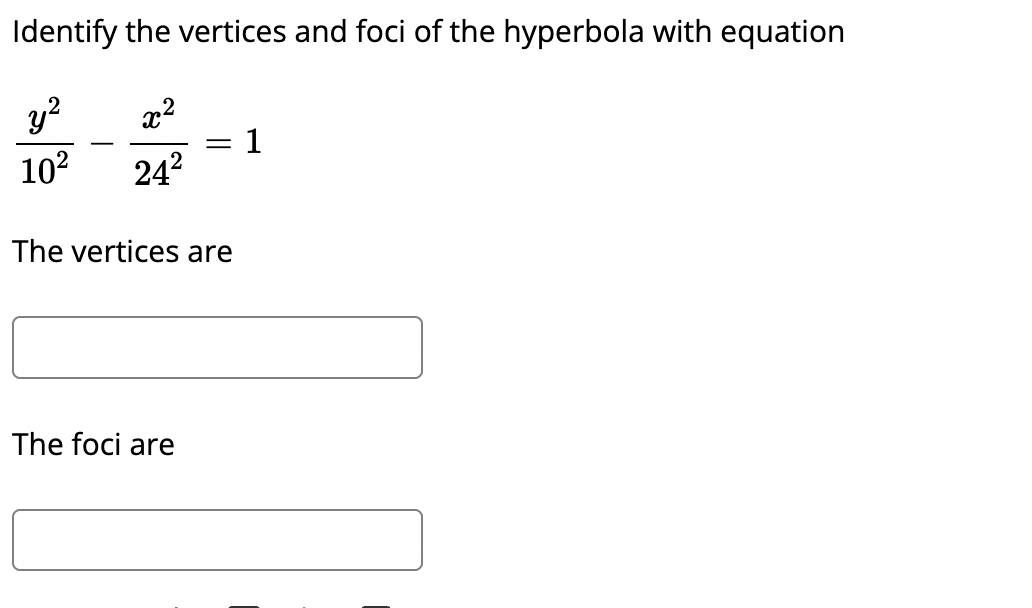Select the leftmost element in the bottom icon row

click(177, 605)
